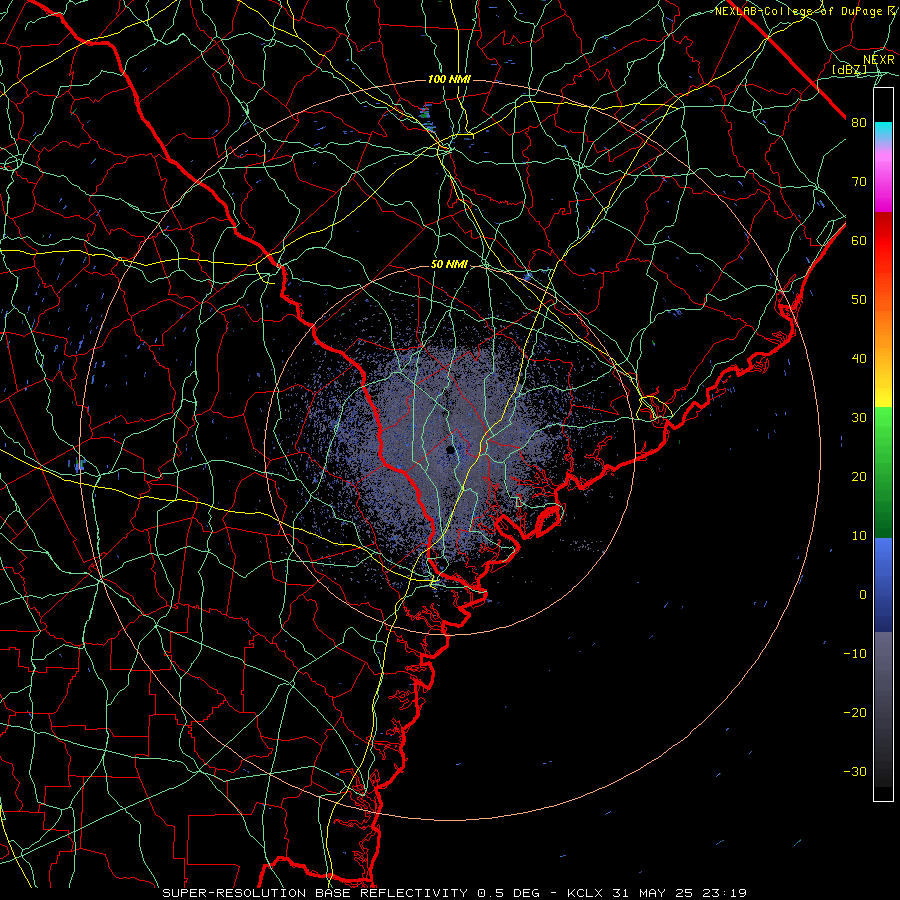Viewport: 900px width, 900px height.
Task: Click the black radar site dot at center
Action: 450,449
